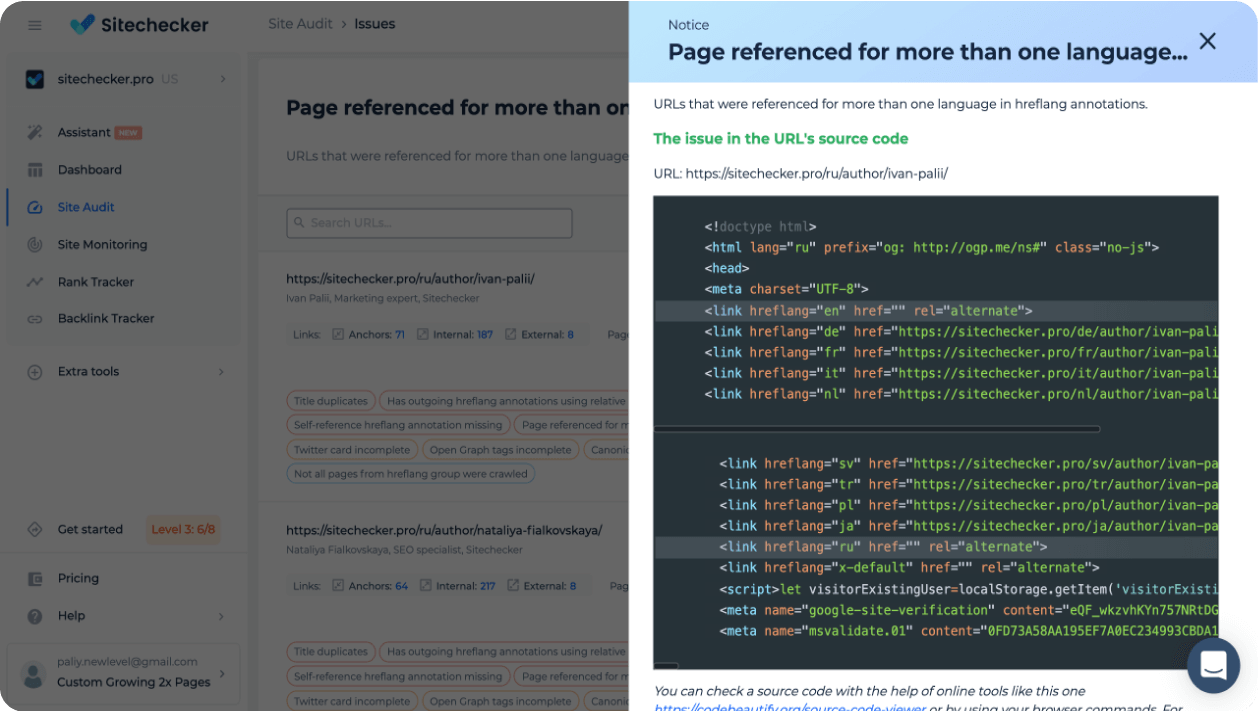Click Internal count 217
This screenshot has width=1258, height=711.
(x=488, y=586)
